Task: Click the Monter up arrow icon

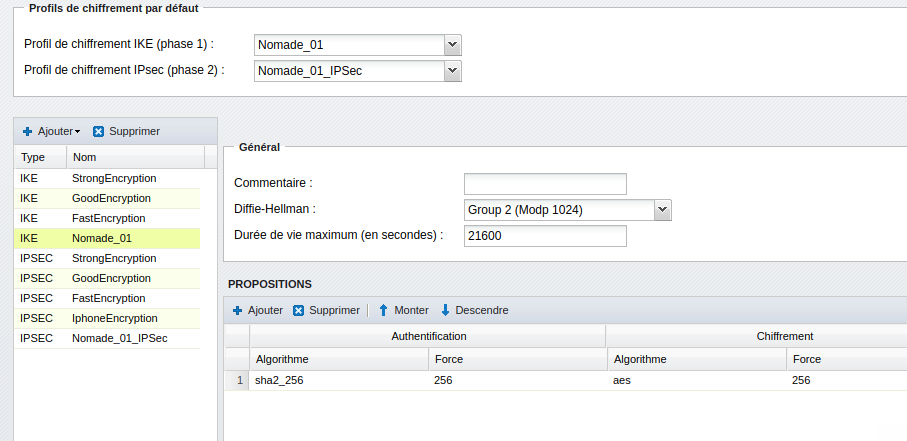Action: point(383,310)
